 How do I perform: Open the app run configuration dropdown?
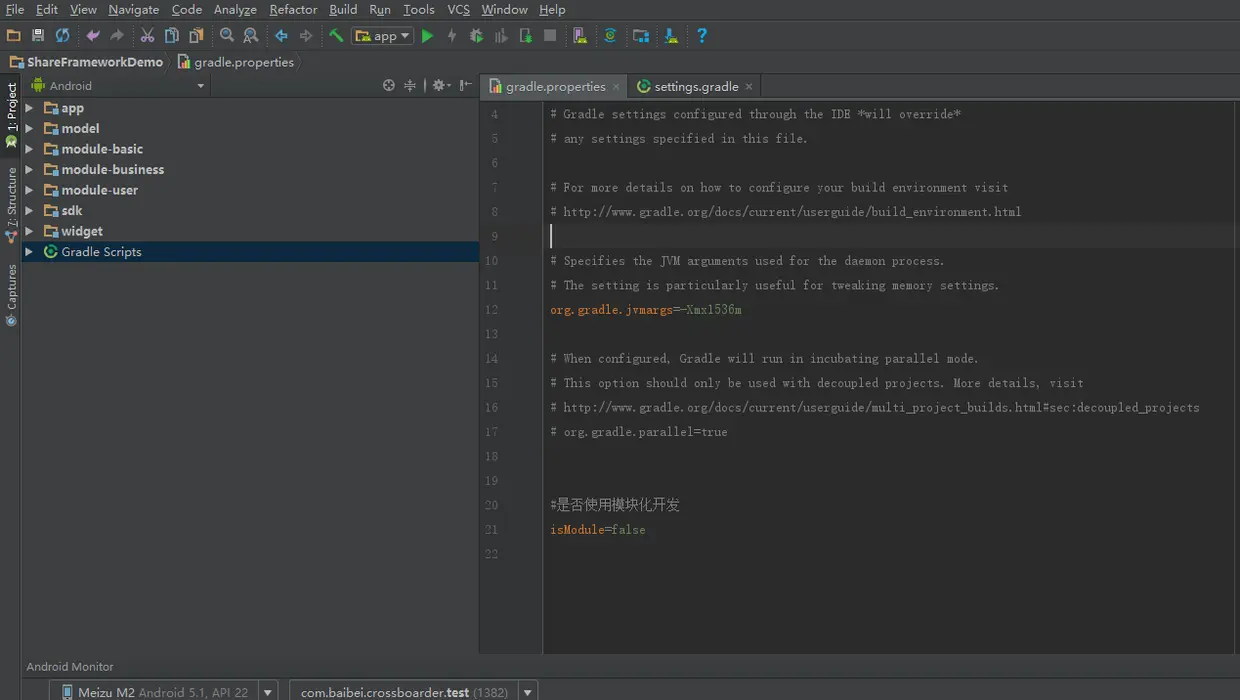click(382, 36)
